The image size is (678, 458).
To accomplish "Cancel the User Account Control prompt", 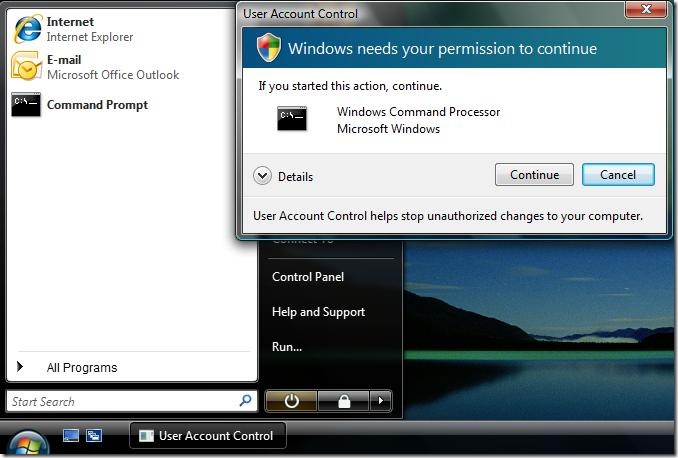I will coord(618,175).
